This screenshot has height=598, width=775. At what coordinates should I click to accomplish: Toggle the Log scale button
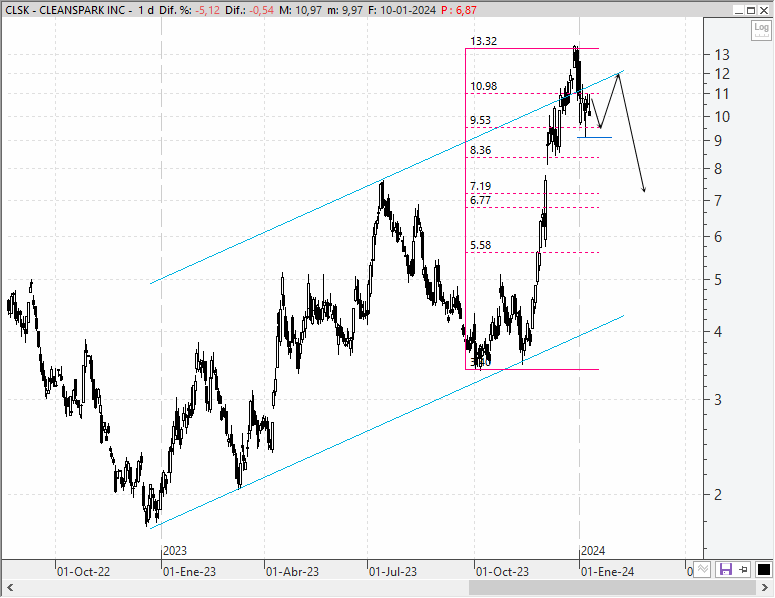[761, 30]
